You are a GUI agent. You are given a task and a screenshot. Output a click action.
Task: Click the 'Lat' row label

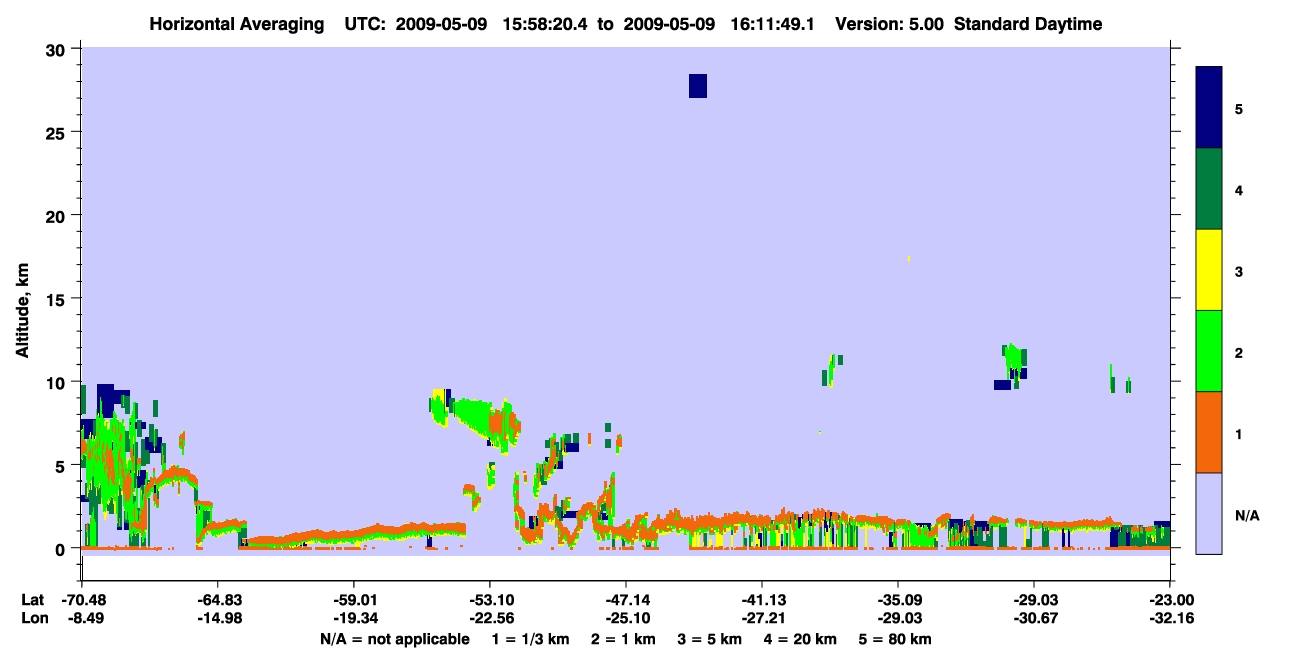pos(32,600)
